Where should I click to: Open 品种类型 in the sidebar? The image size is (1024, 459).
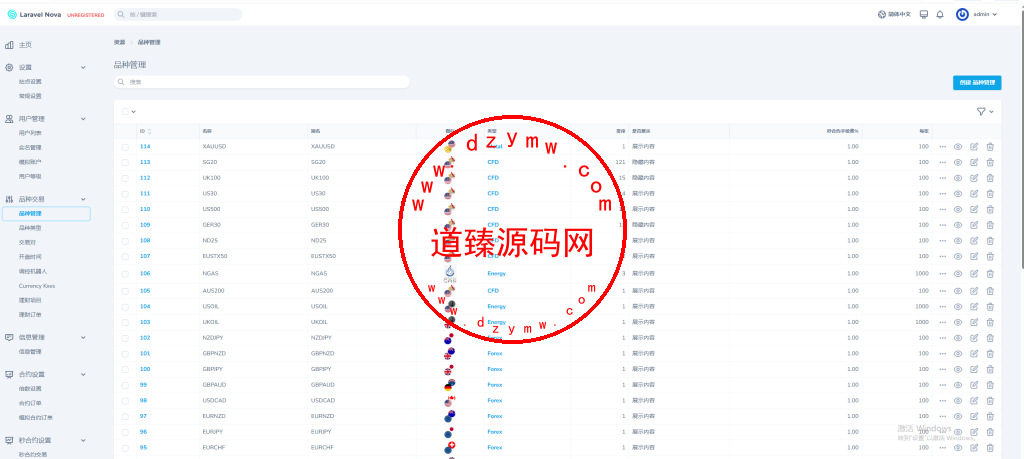(30, 228)
